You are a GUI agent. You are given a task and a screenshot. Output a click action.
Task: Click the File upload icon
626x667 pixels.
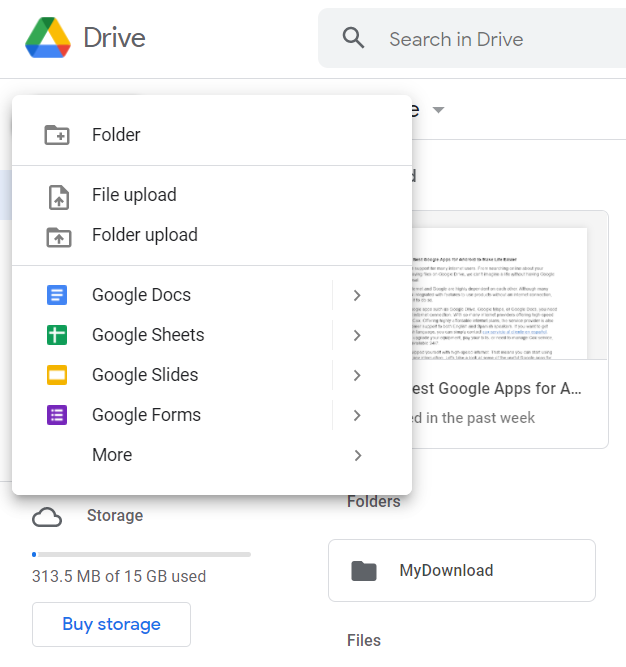[x=59, y=196]
